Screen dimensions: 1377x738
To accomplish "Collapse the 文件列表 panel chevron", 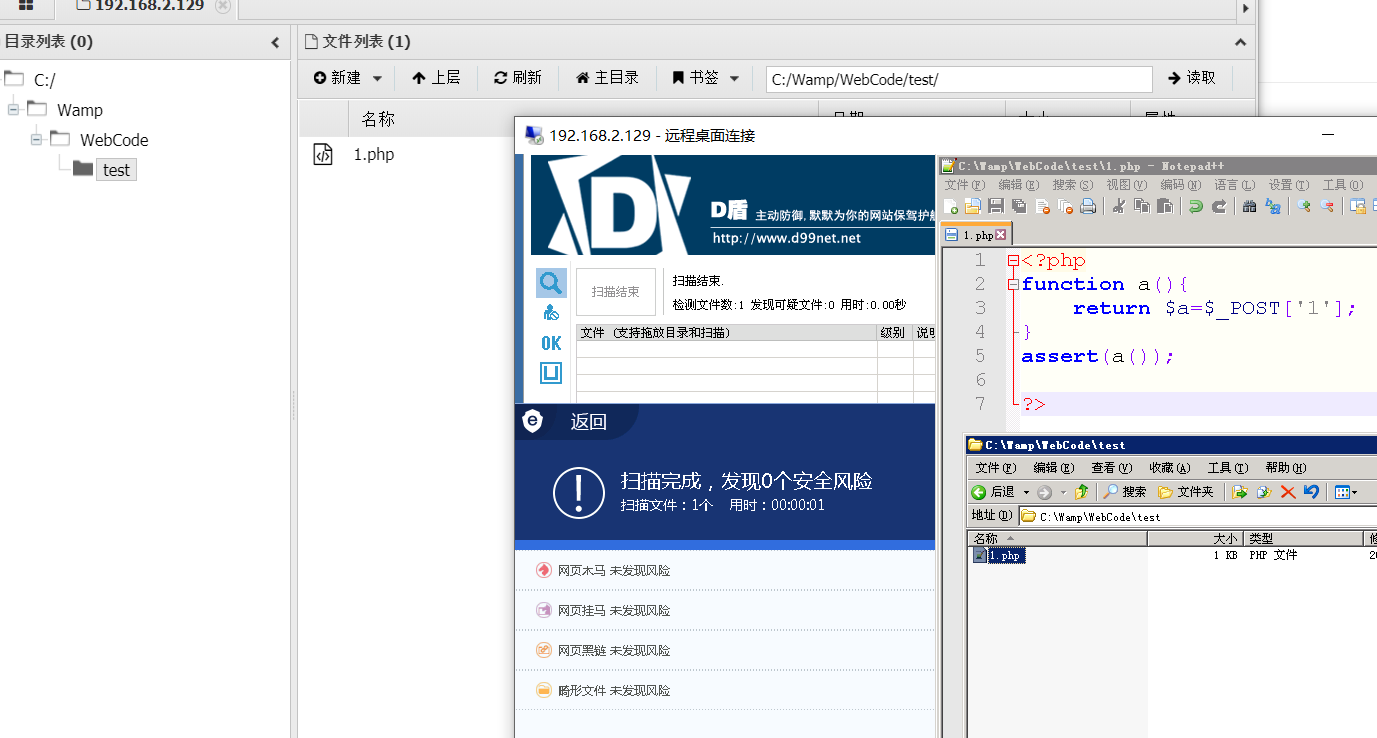I will tap(1241, 42).
